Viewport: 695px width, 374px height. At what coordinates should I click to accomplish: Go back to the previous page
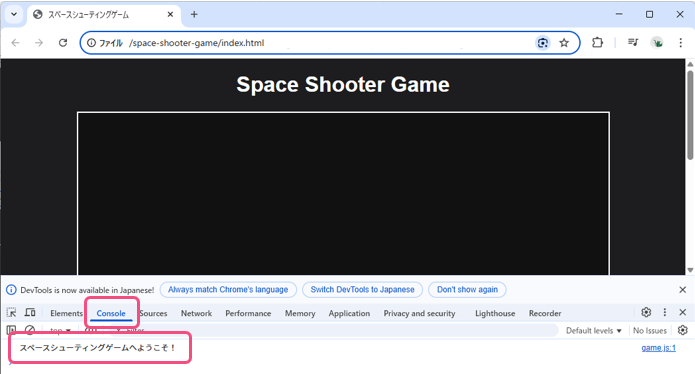coord(16,43)
